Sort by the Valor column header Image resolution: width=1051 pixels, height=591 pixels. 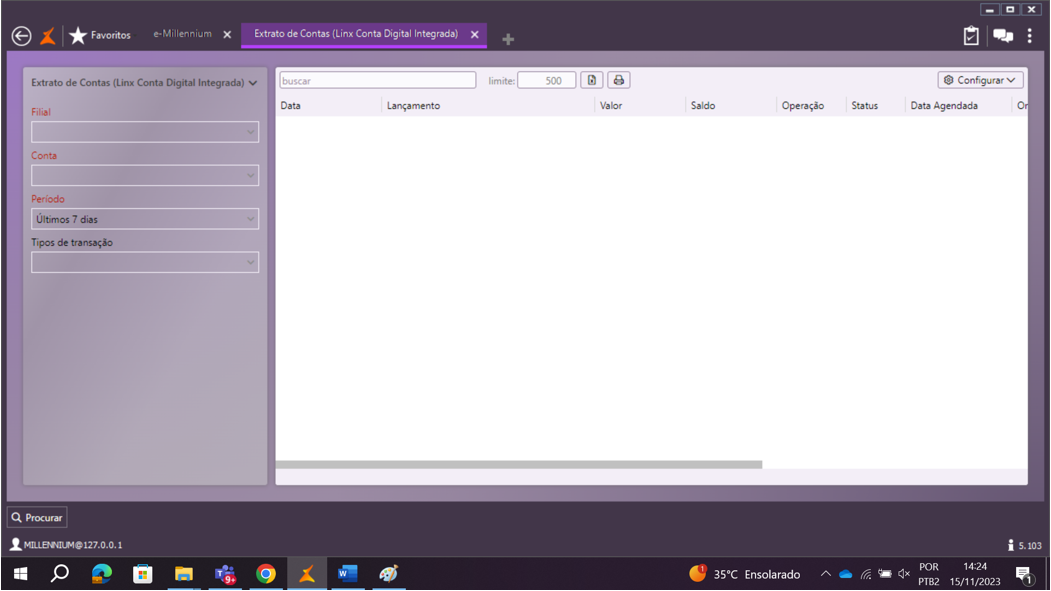coord(611,106)
